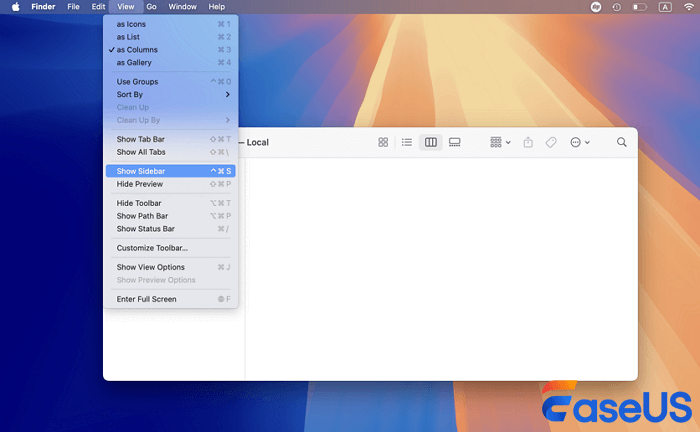The height and width of the screenshot is (432, 700).
Task: Choose 'Customize Toolbar...' from the menu
Action: [x=152, y=248]
